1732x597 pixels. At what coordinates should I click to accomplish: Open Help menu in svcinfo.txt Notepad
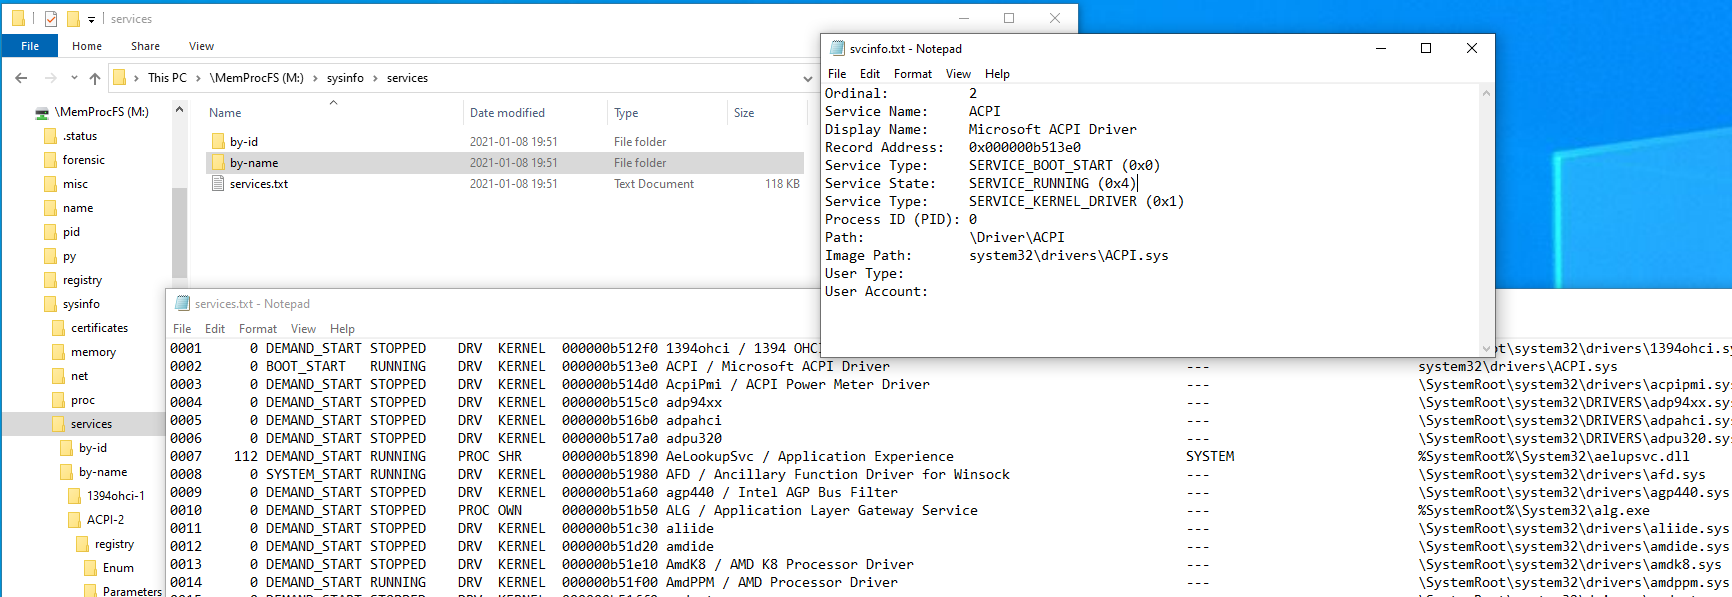click(x=997, y=74)
